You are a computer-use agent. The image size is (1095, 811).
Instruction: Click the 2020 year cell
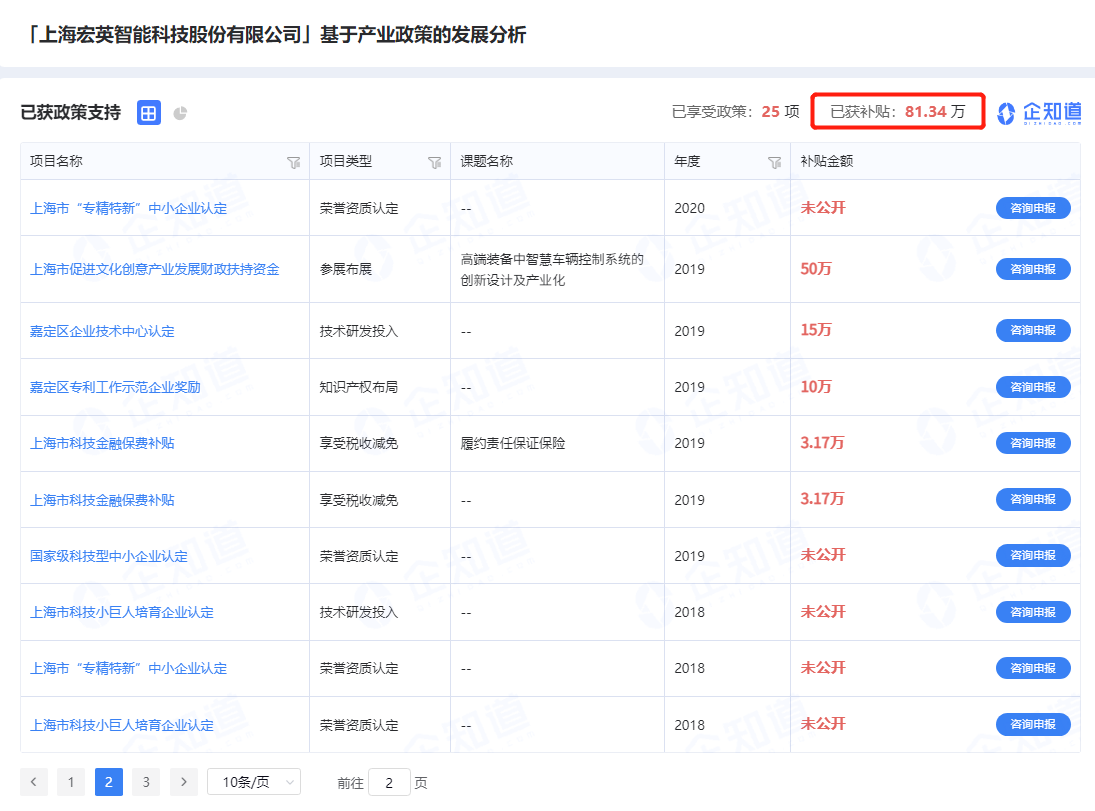689,208
